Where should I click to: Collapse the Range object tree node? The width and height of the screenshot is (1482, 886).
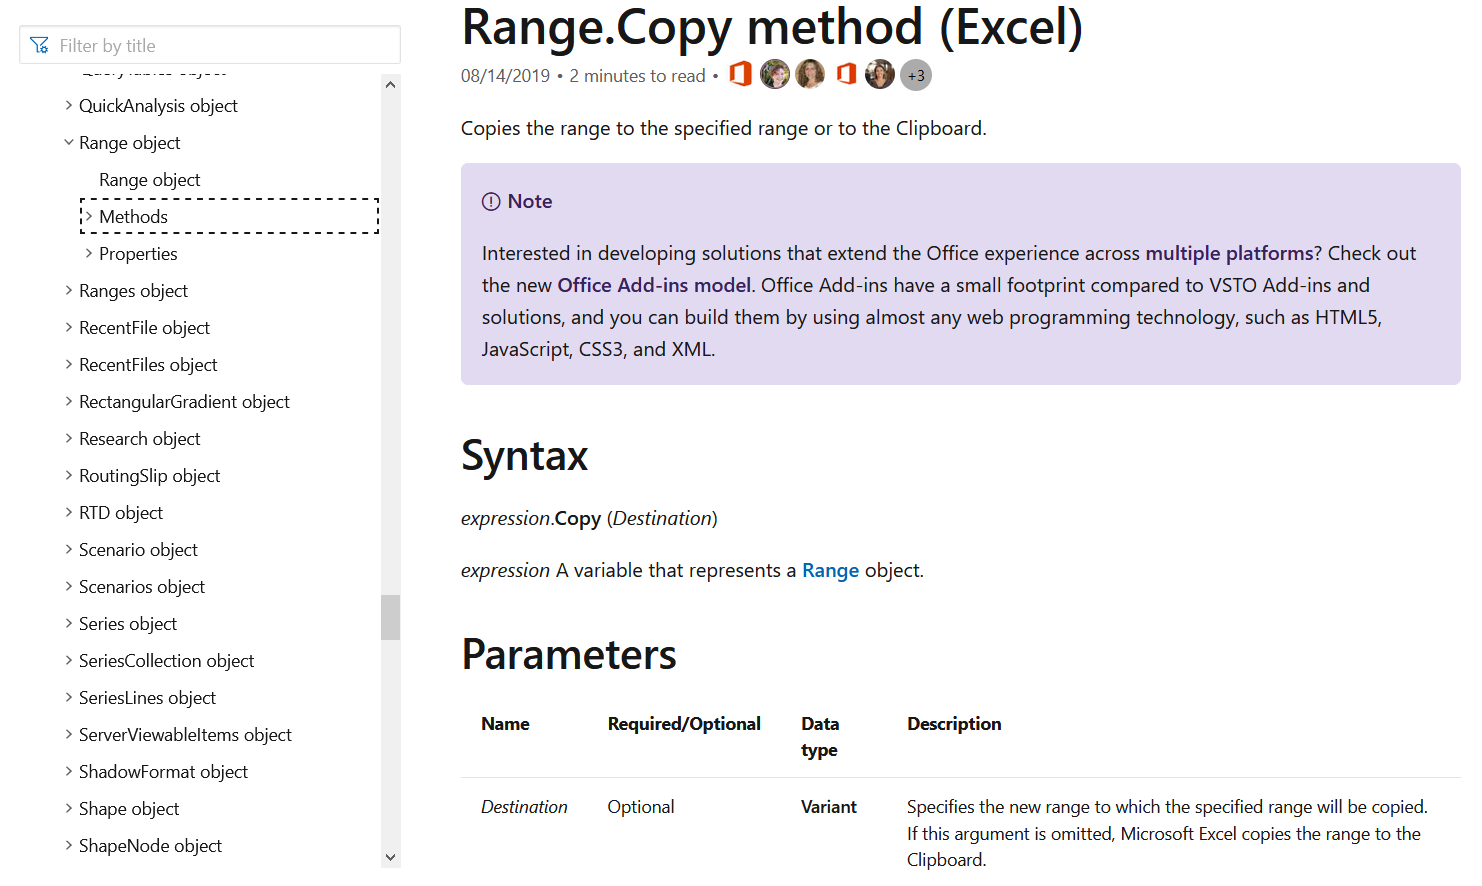(69, 143)
